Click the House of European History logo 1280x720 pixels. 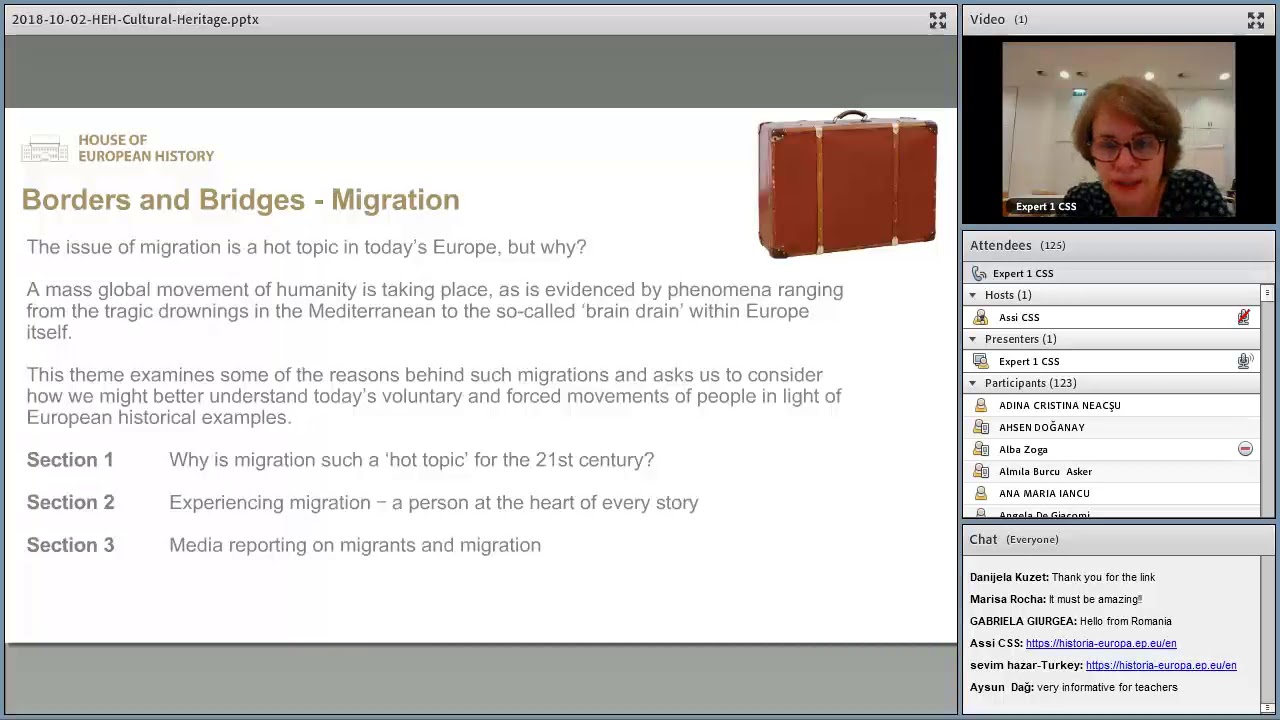coord(118,148)
